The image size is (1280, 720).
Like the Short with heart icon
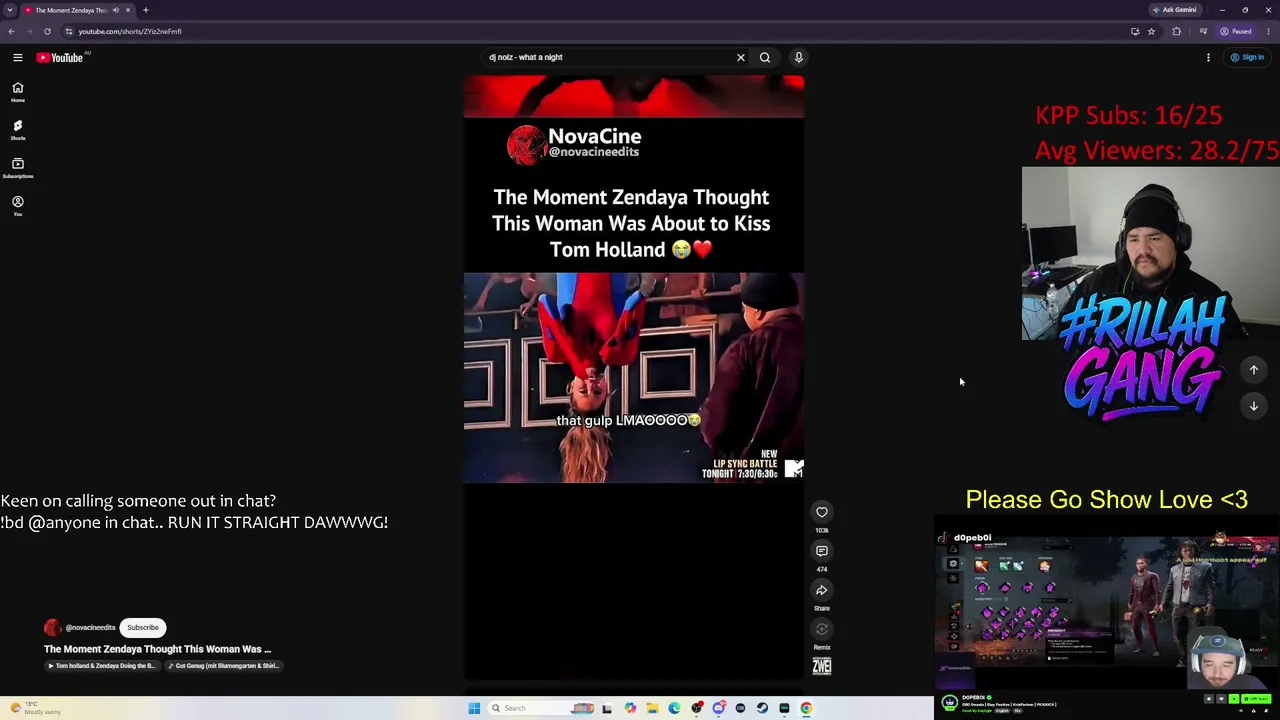coord(822,512)
